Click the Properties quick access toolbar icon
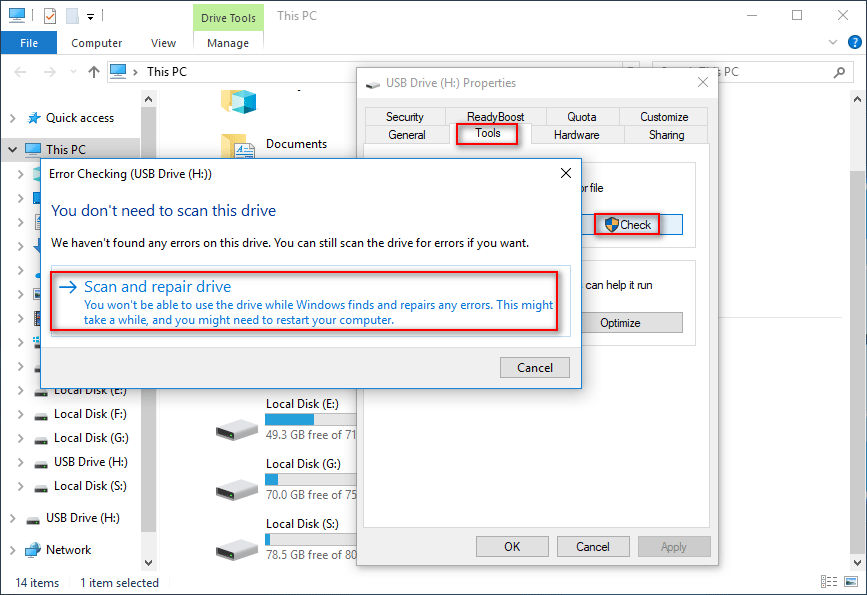The height and width of the screenshot is (595, 867). click(x=50, y=16)
